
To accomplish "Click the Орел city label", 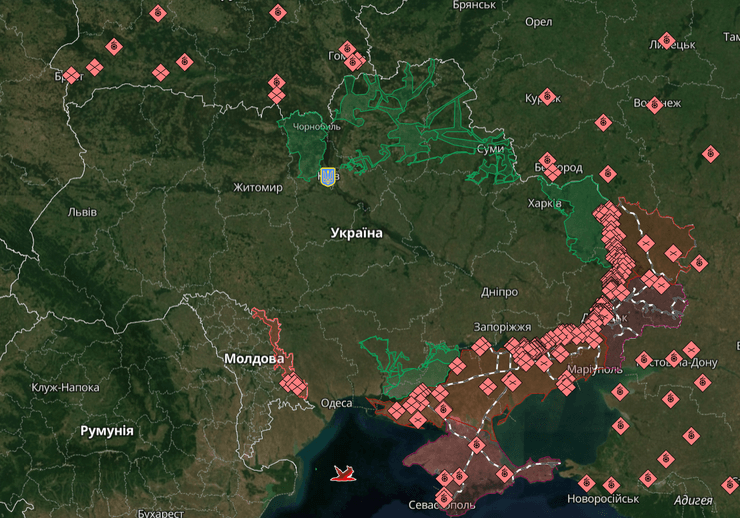I will point(538,22).
